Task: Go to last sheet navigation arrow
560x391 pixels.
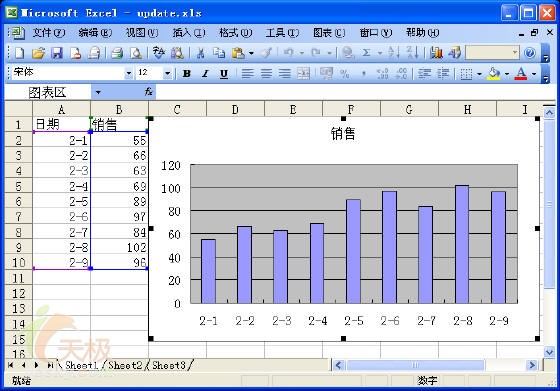Action: coord(50,365)
